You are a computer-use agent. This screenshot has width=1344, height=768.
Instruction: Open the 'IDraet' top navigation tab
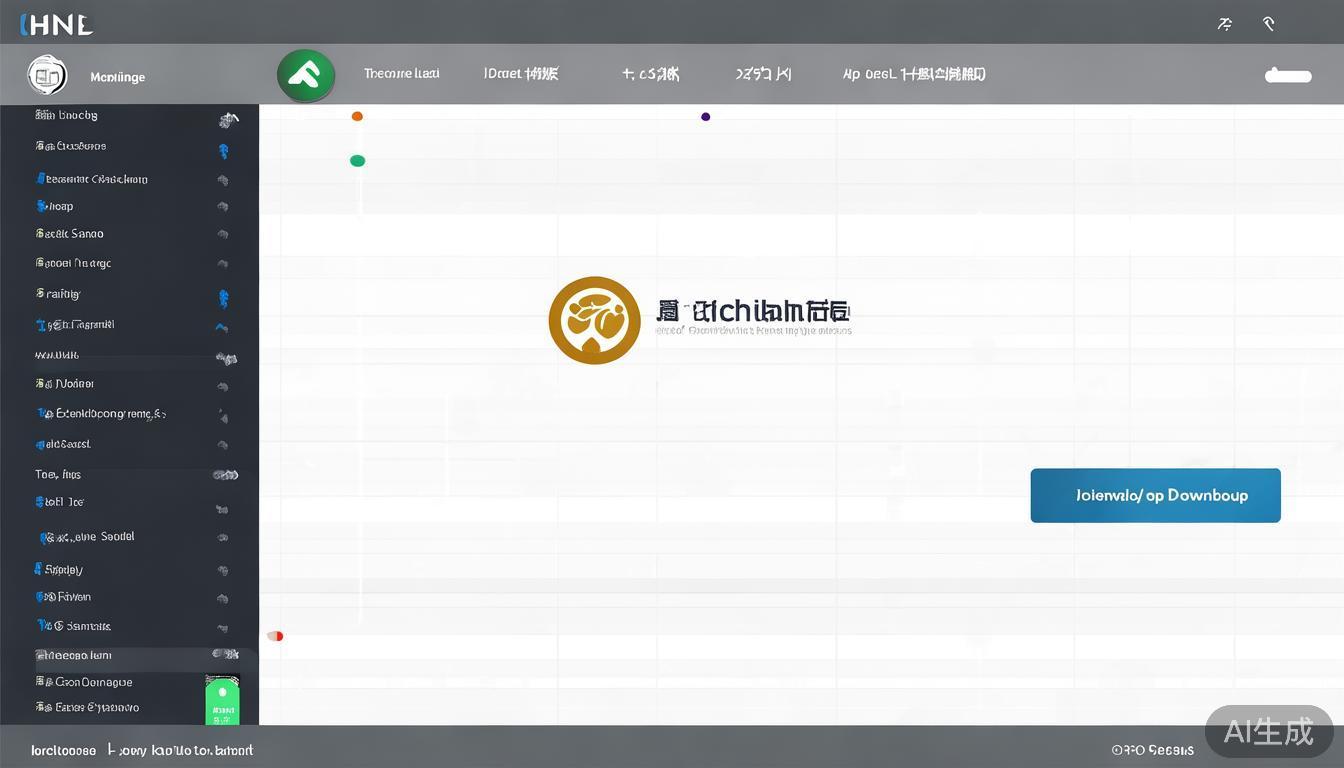pos(520,74)
